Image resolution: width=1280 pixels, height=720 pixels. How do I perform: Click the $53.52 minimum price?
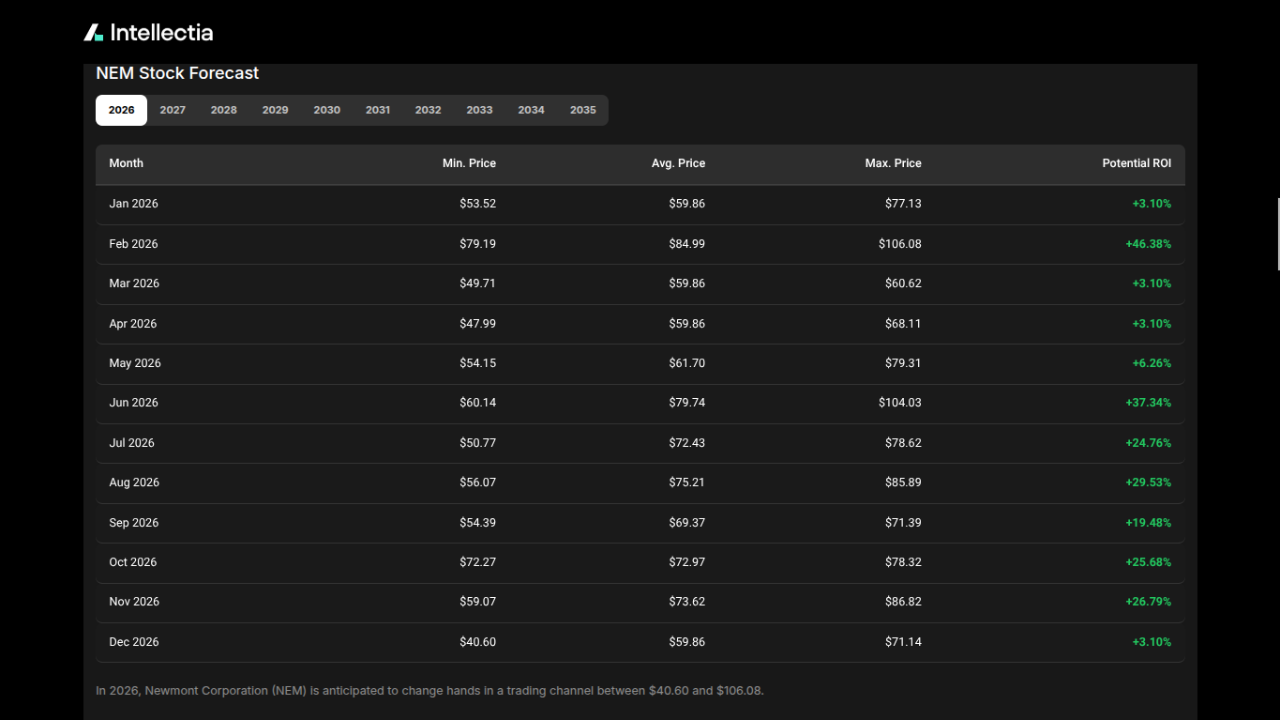click(478, 204)
